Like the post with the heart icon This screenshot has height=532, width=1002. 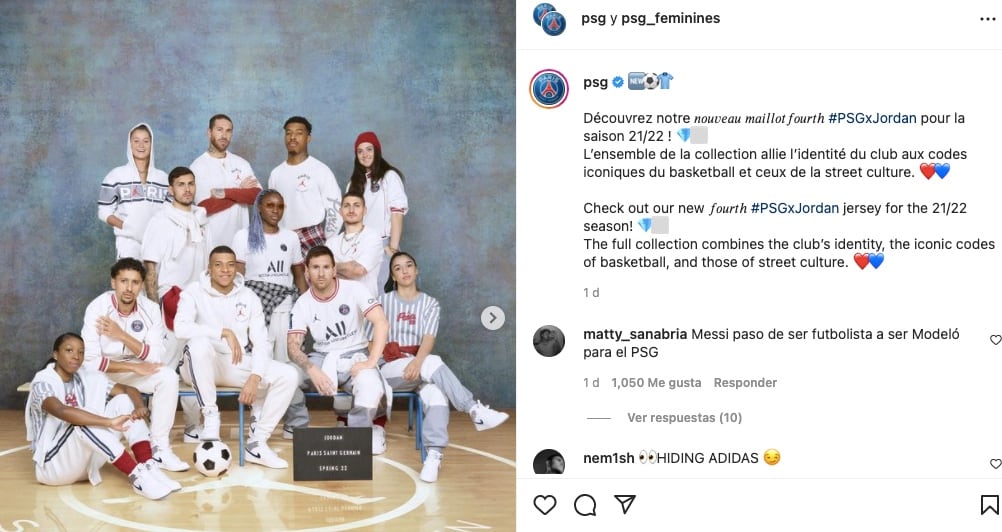544,505
